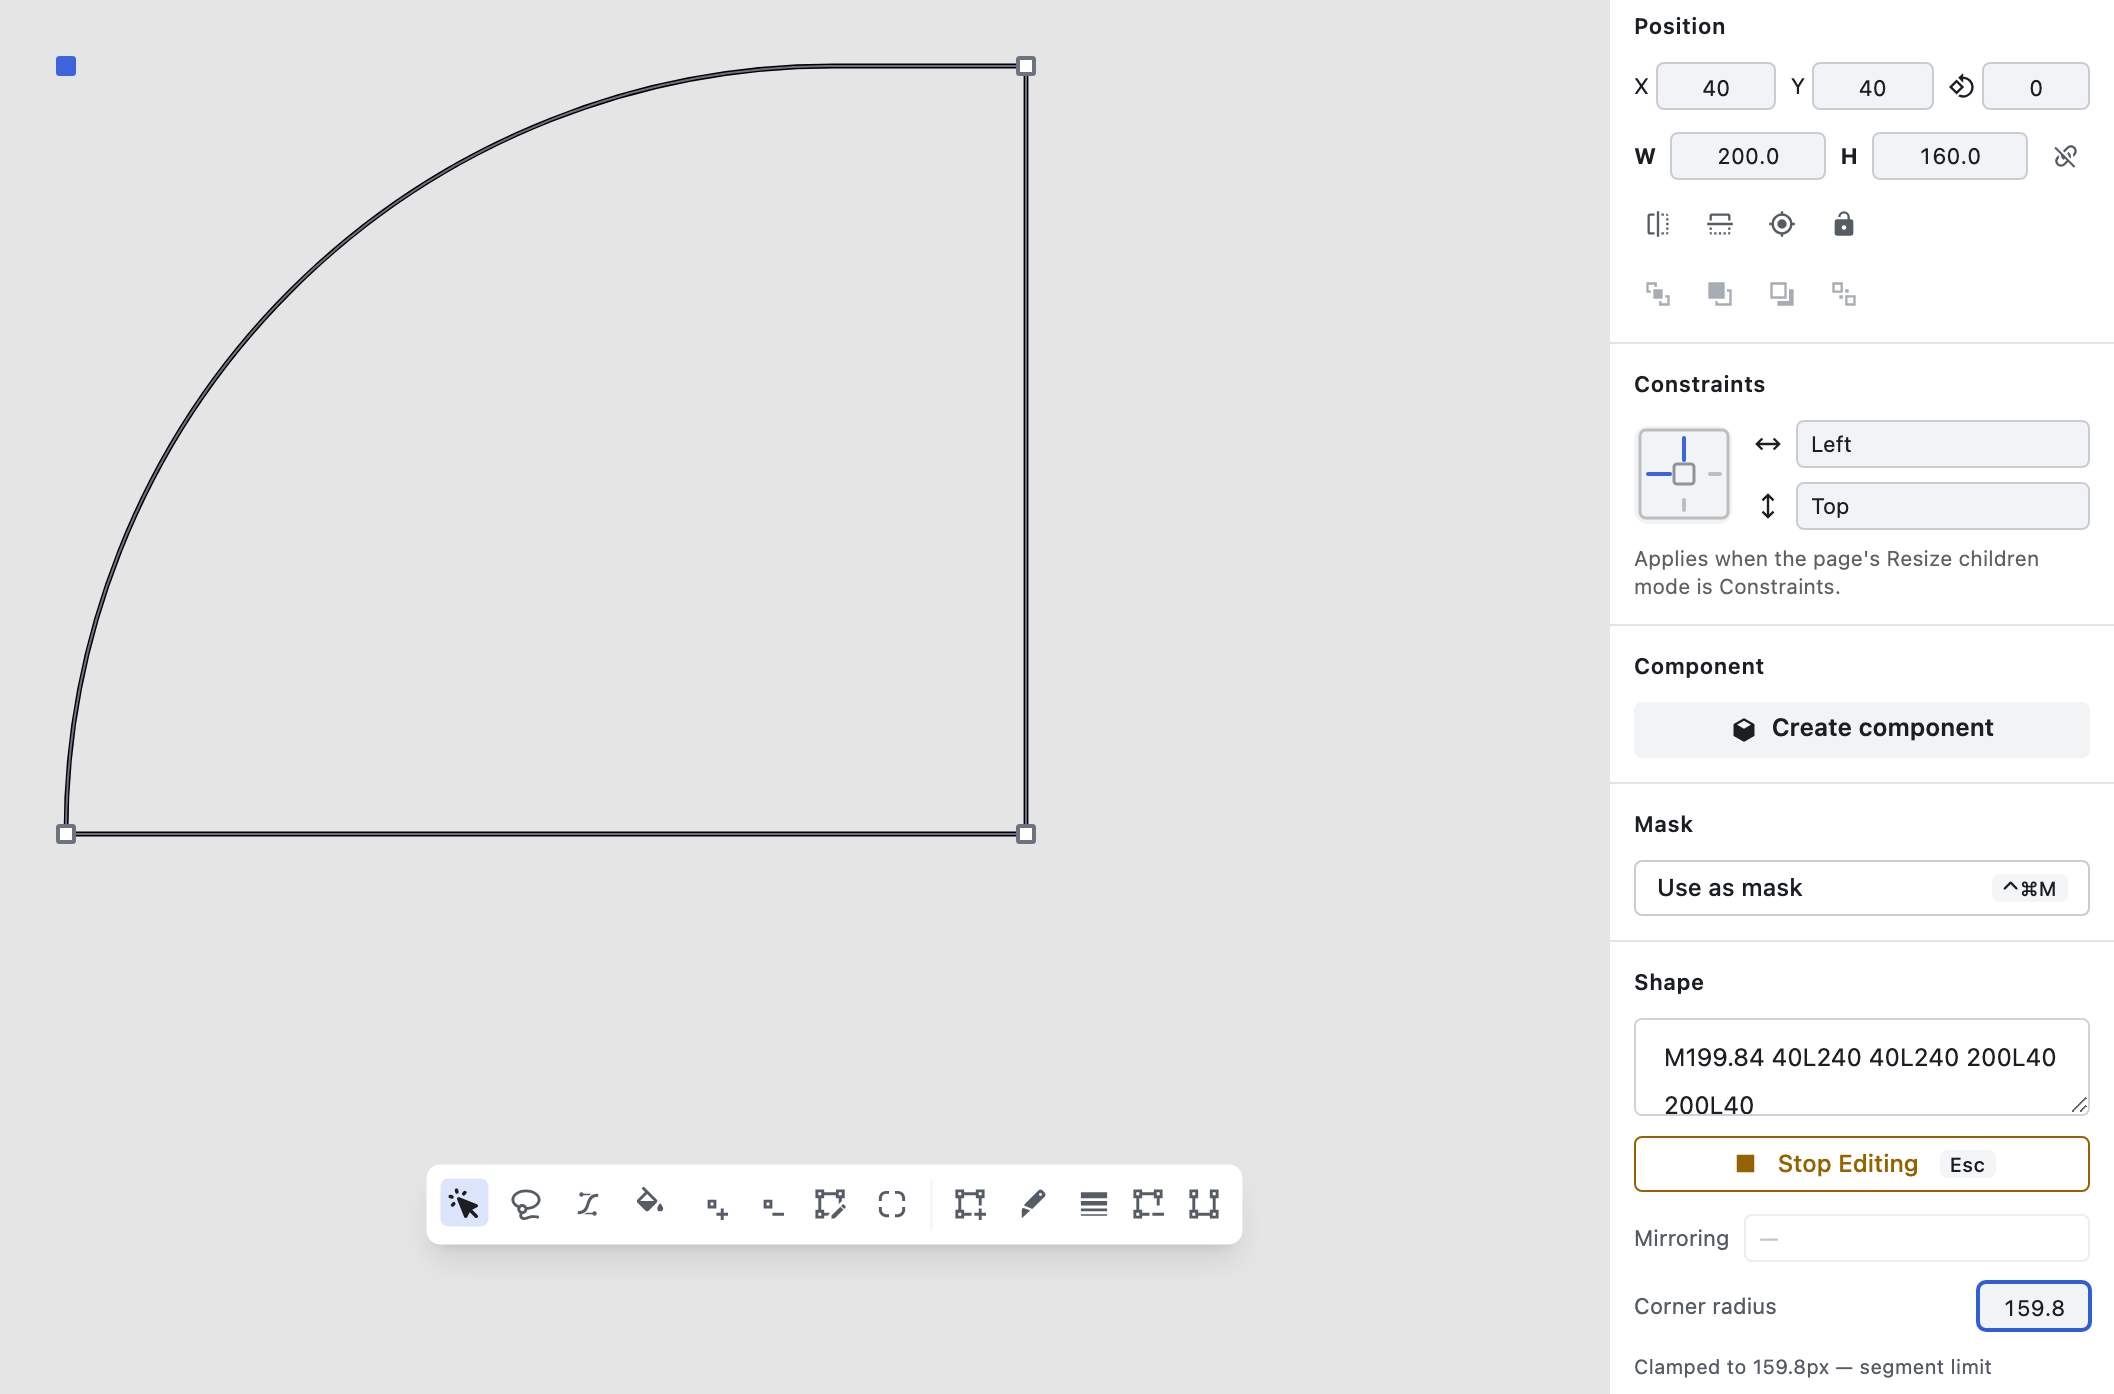Select the edit path with pencil tool
The height and width of the screenshot is (1394, 2114).
point(830,1204)
